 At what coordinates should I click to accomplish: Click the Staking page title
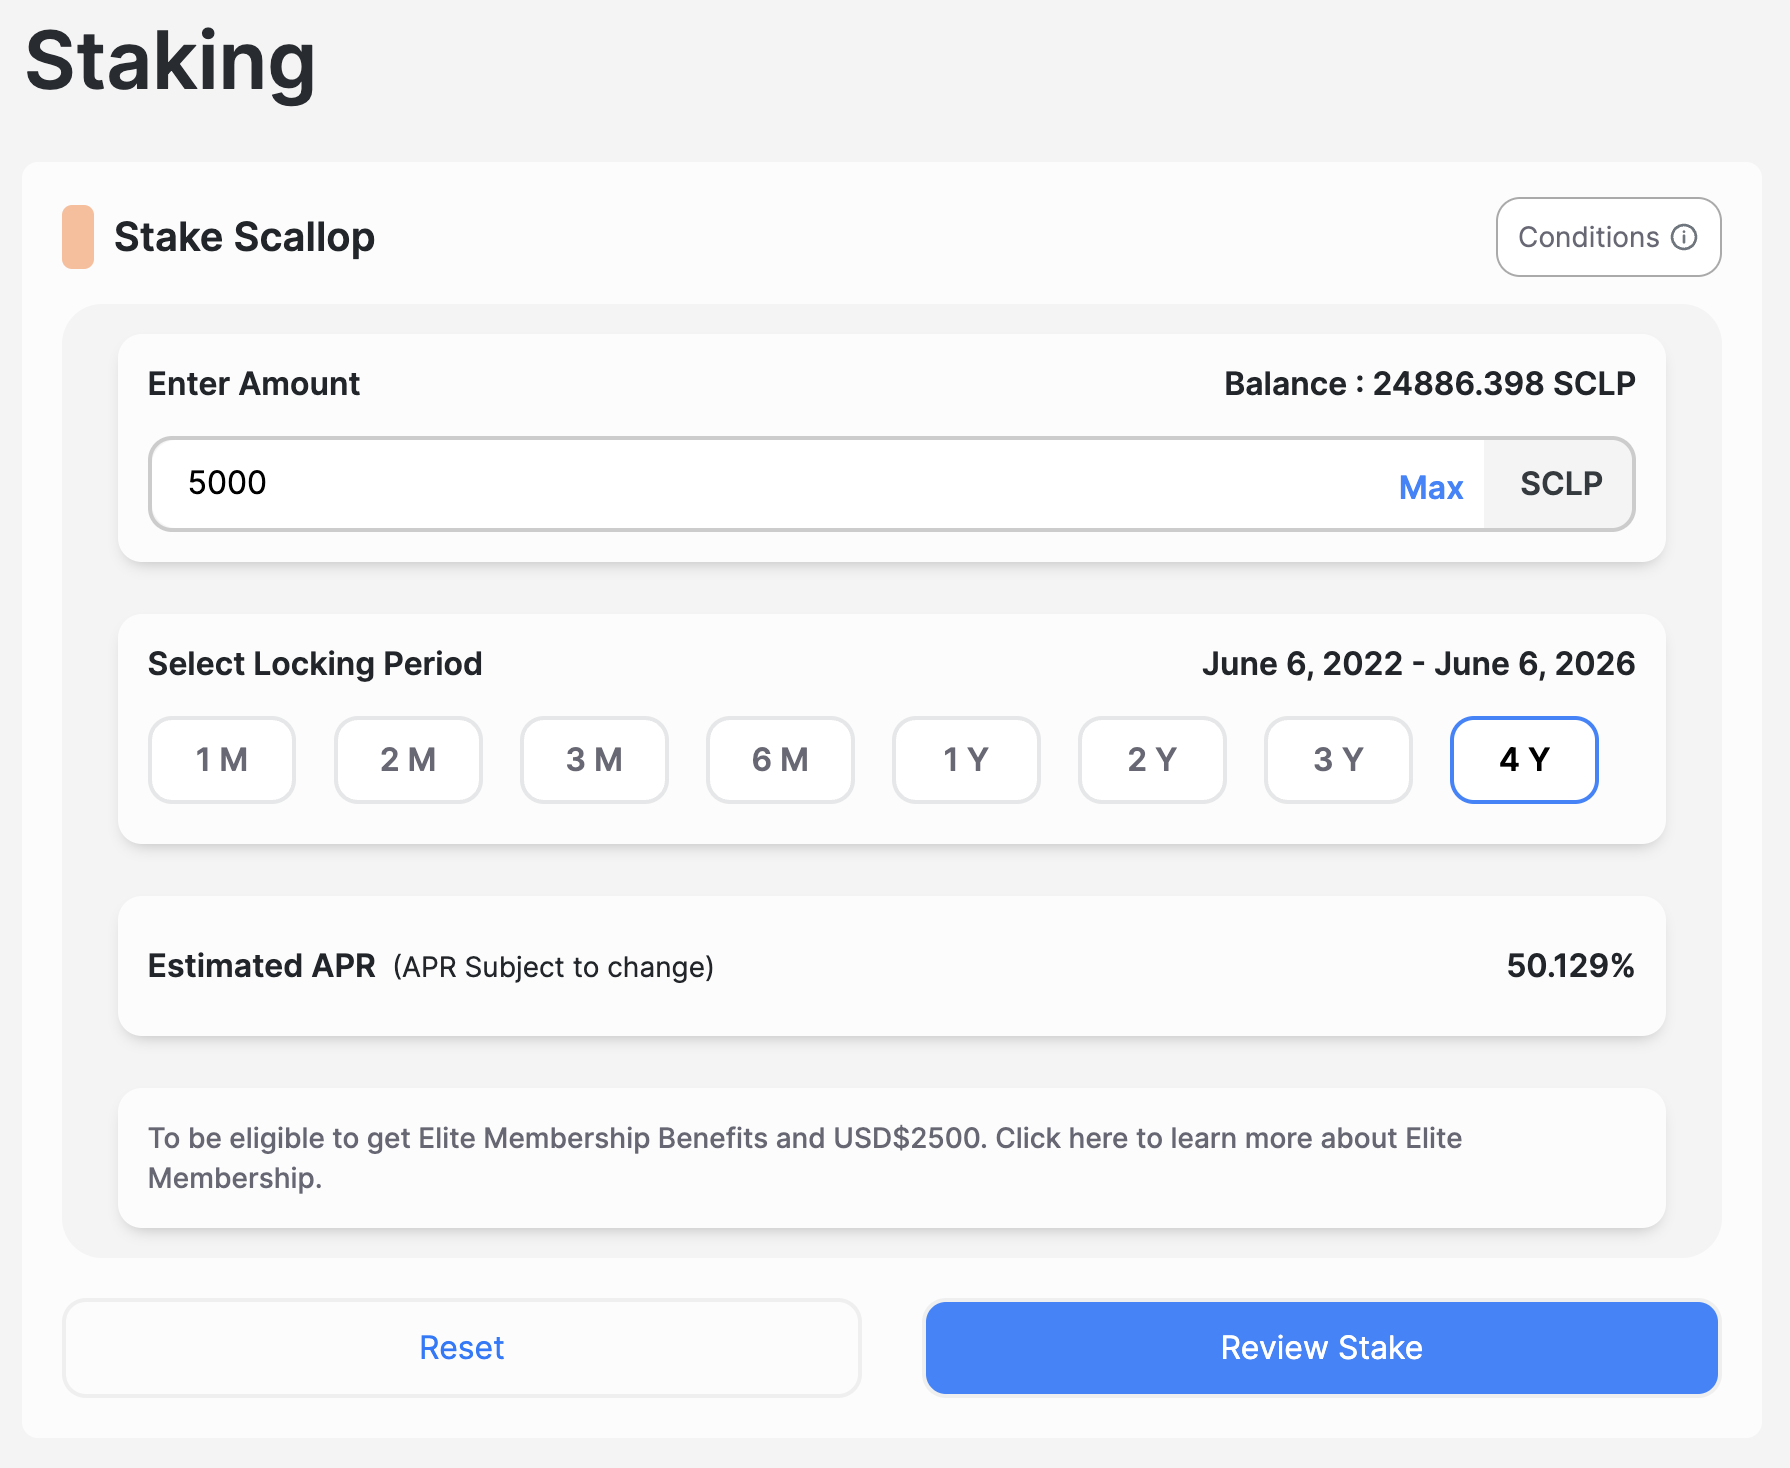pyautogui.click(x=170, y=62)
